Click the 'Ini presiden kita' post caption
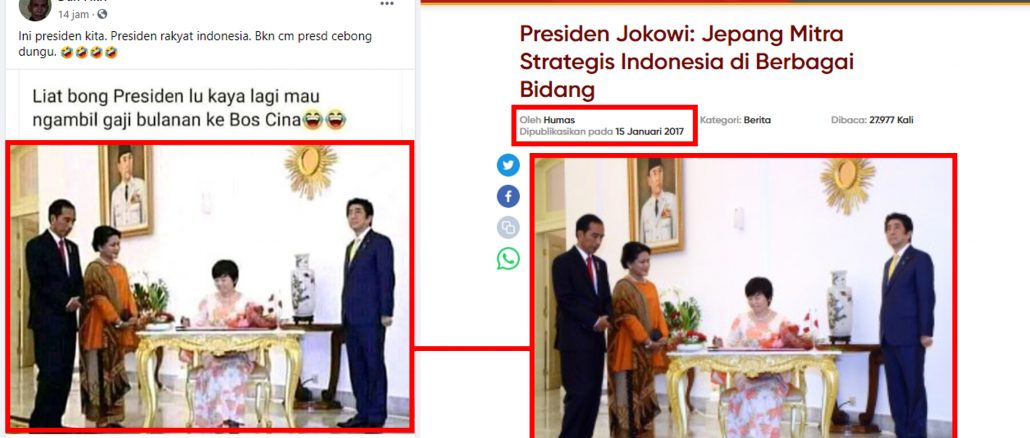 click(x=195, y=44)
